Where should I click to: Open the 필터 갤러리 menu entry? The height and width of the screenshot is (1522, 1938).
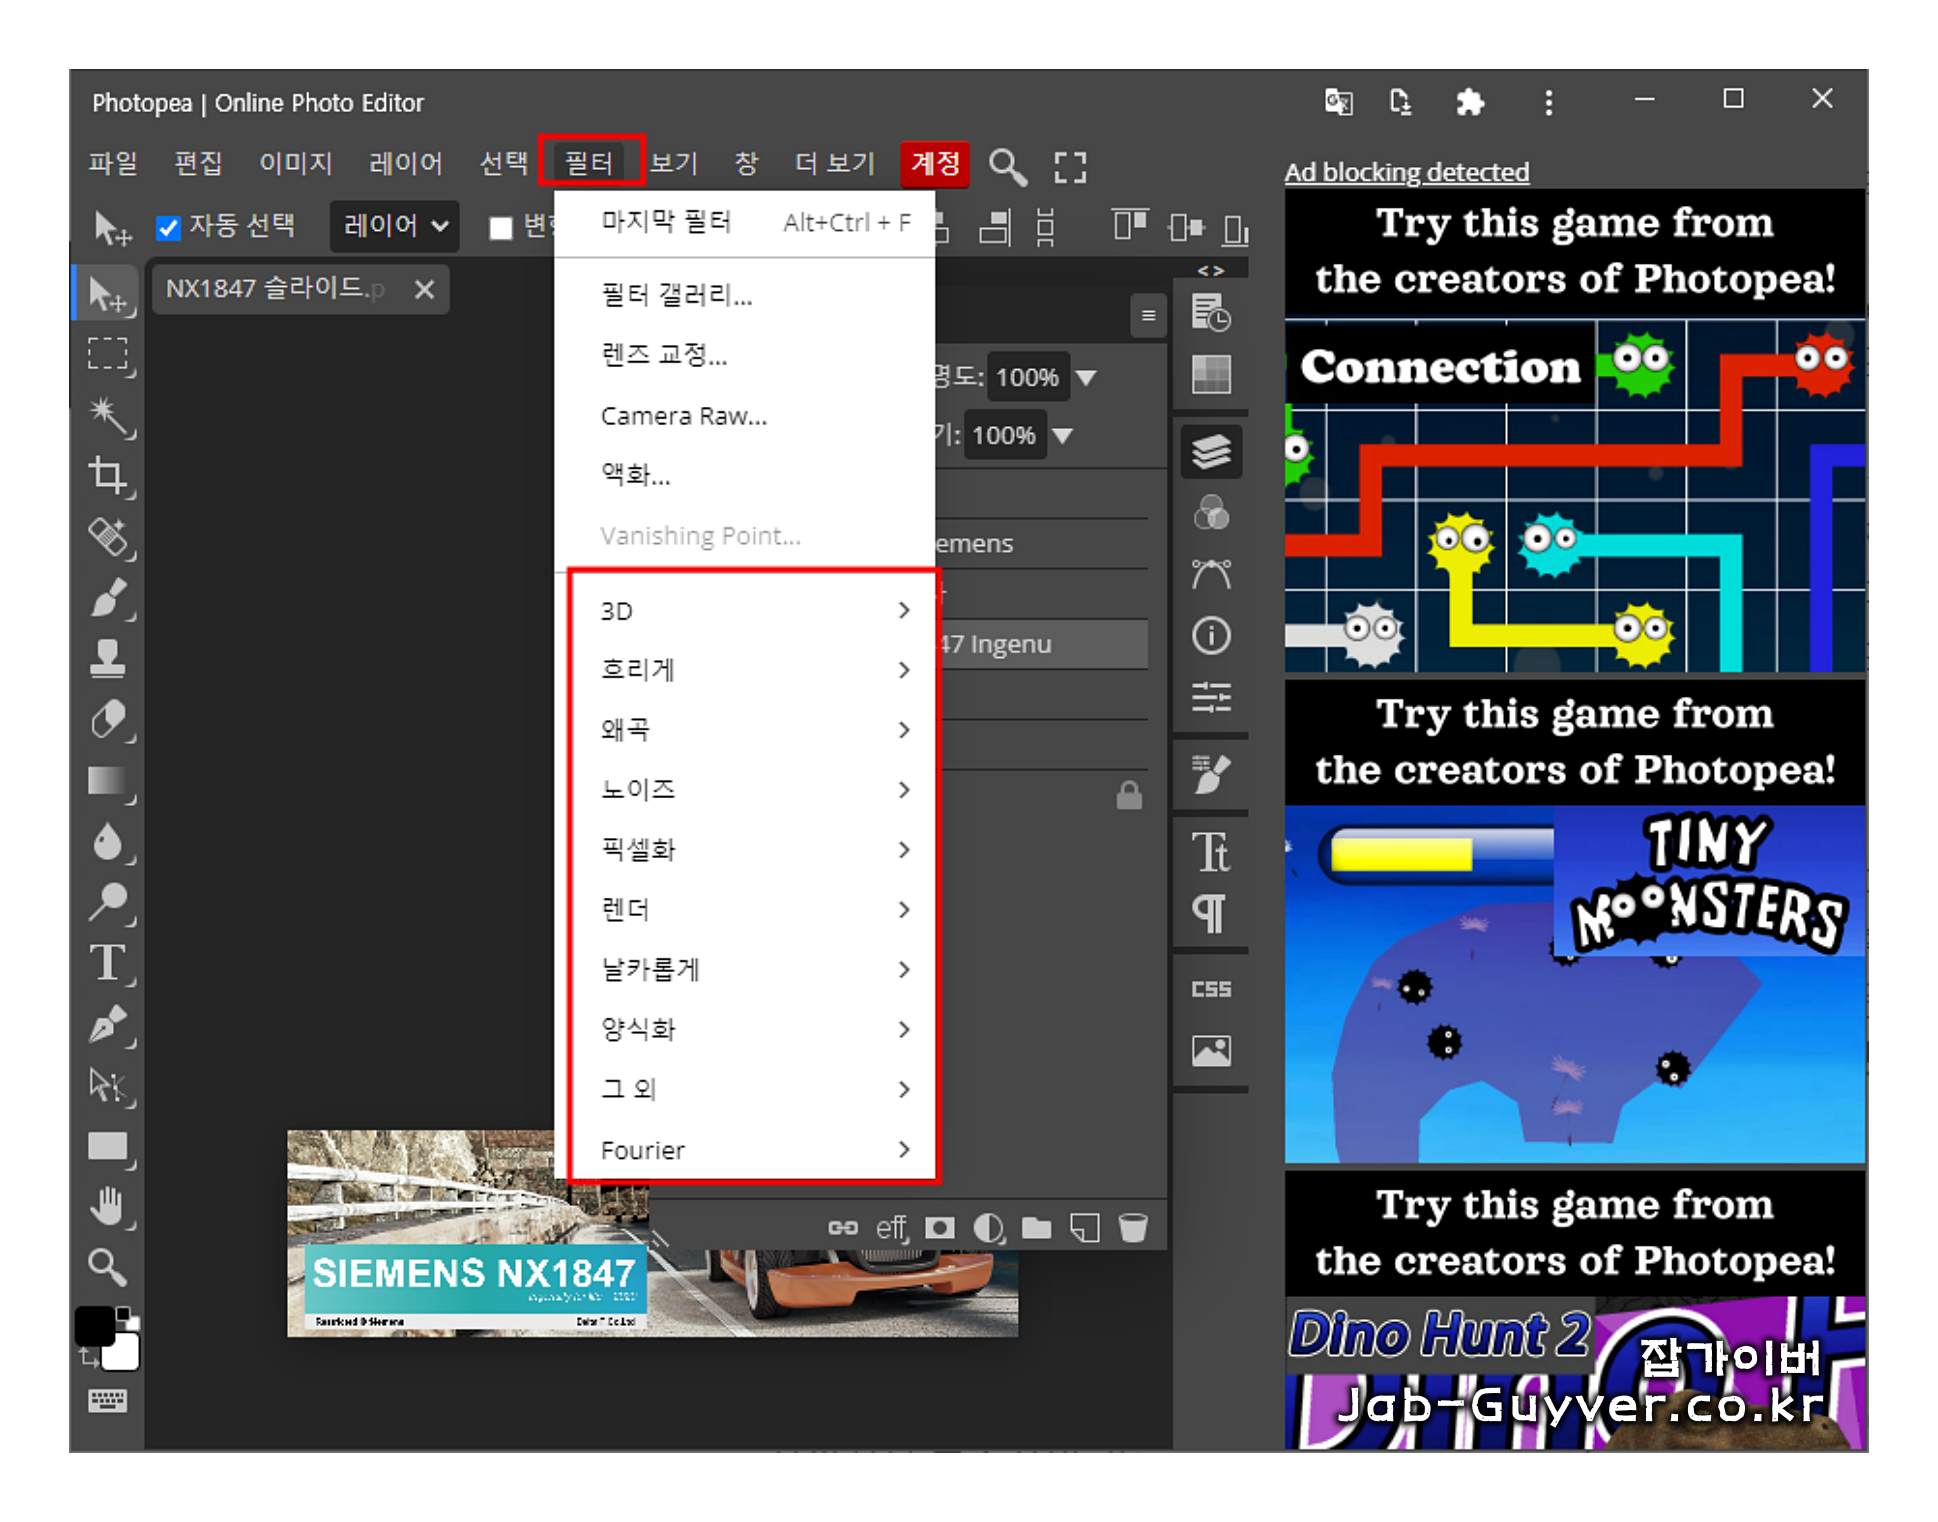click(676, 295)
